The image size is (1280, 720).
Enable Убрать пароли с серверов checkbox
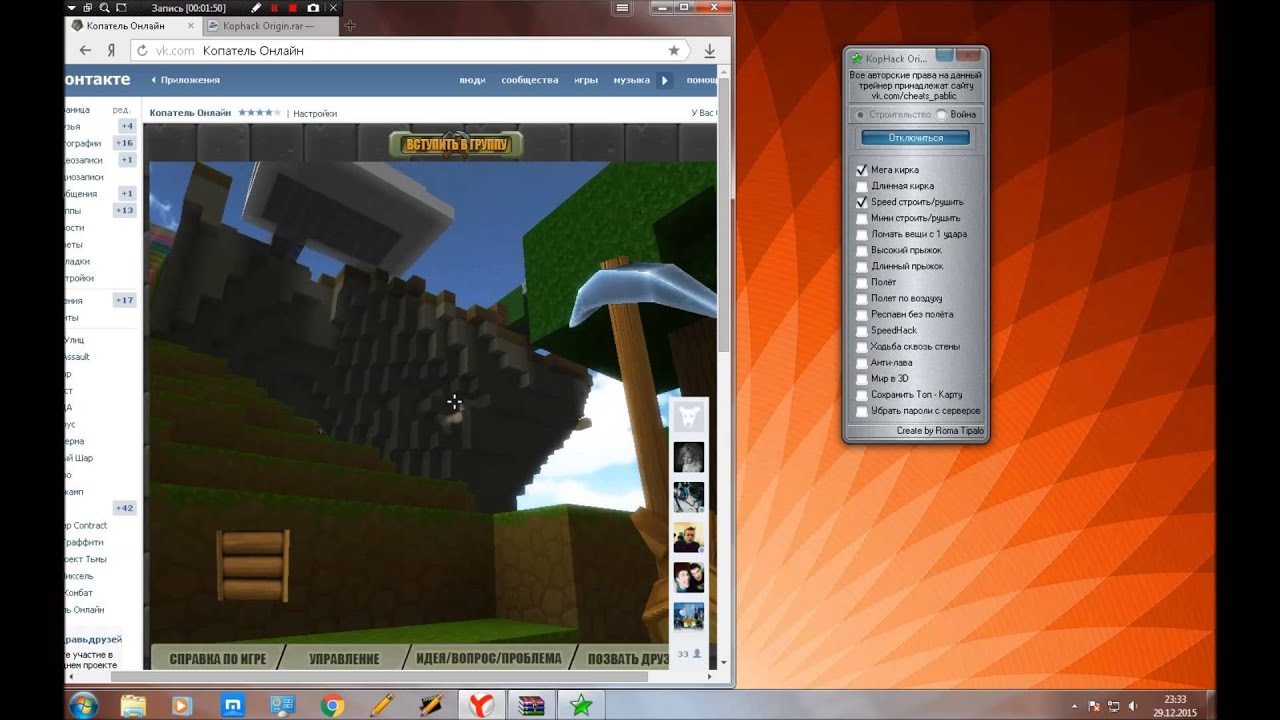click(862, 411)
